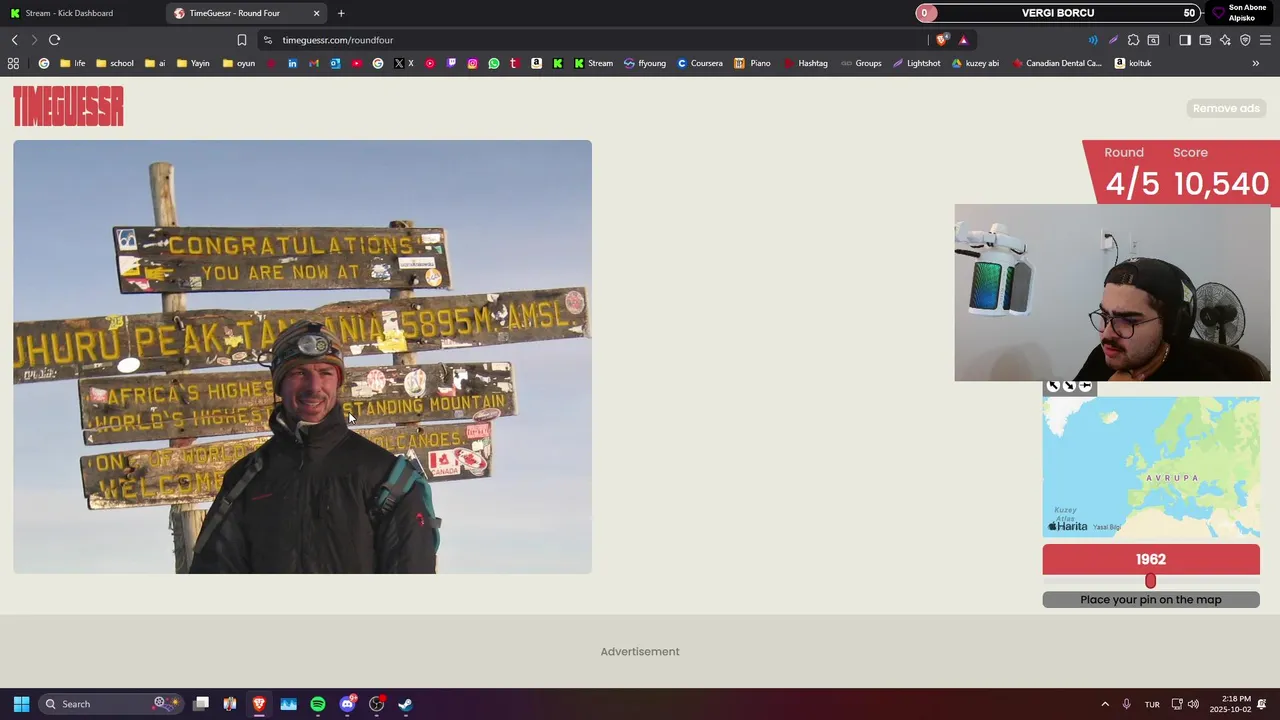
Task: Switch to Stream - Kick Dashboard tab
Action: [80, 13]
